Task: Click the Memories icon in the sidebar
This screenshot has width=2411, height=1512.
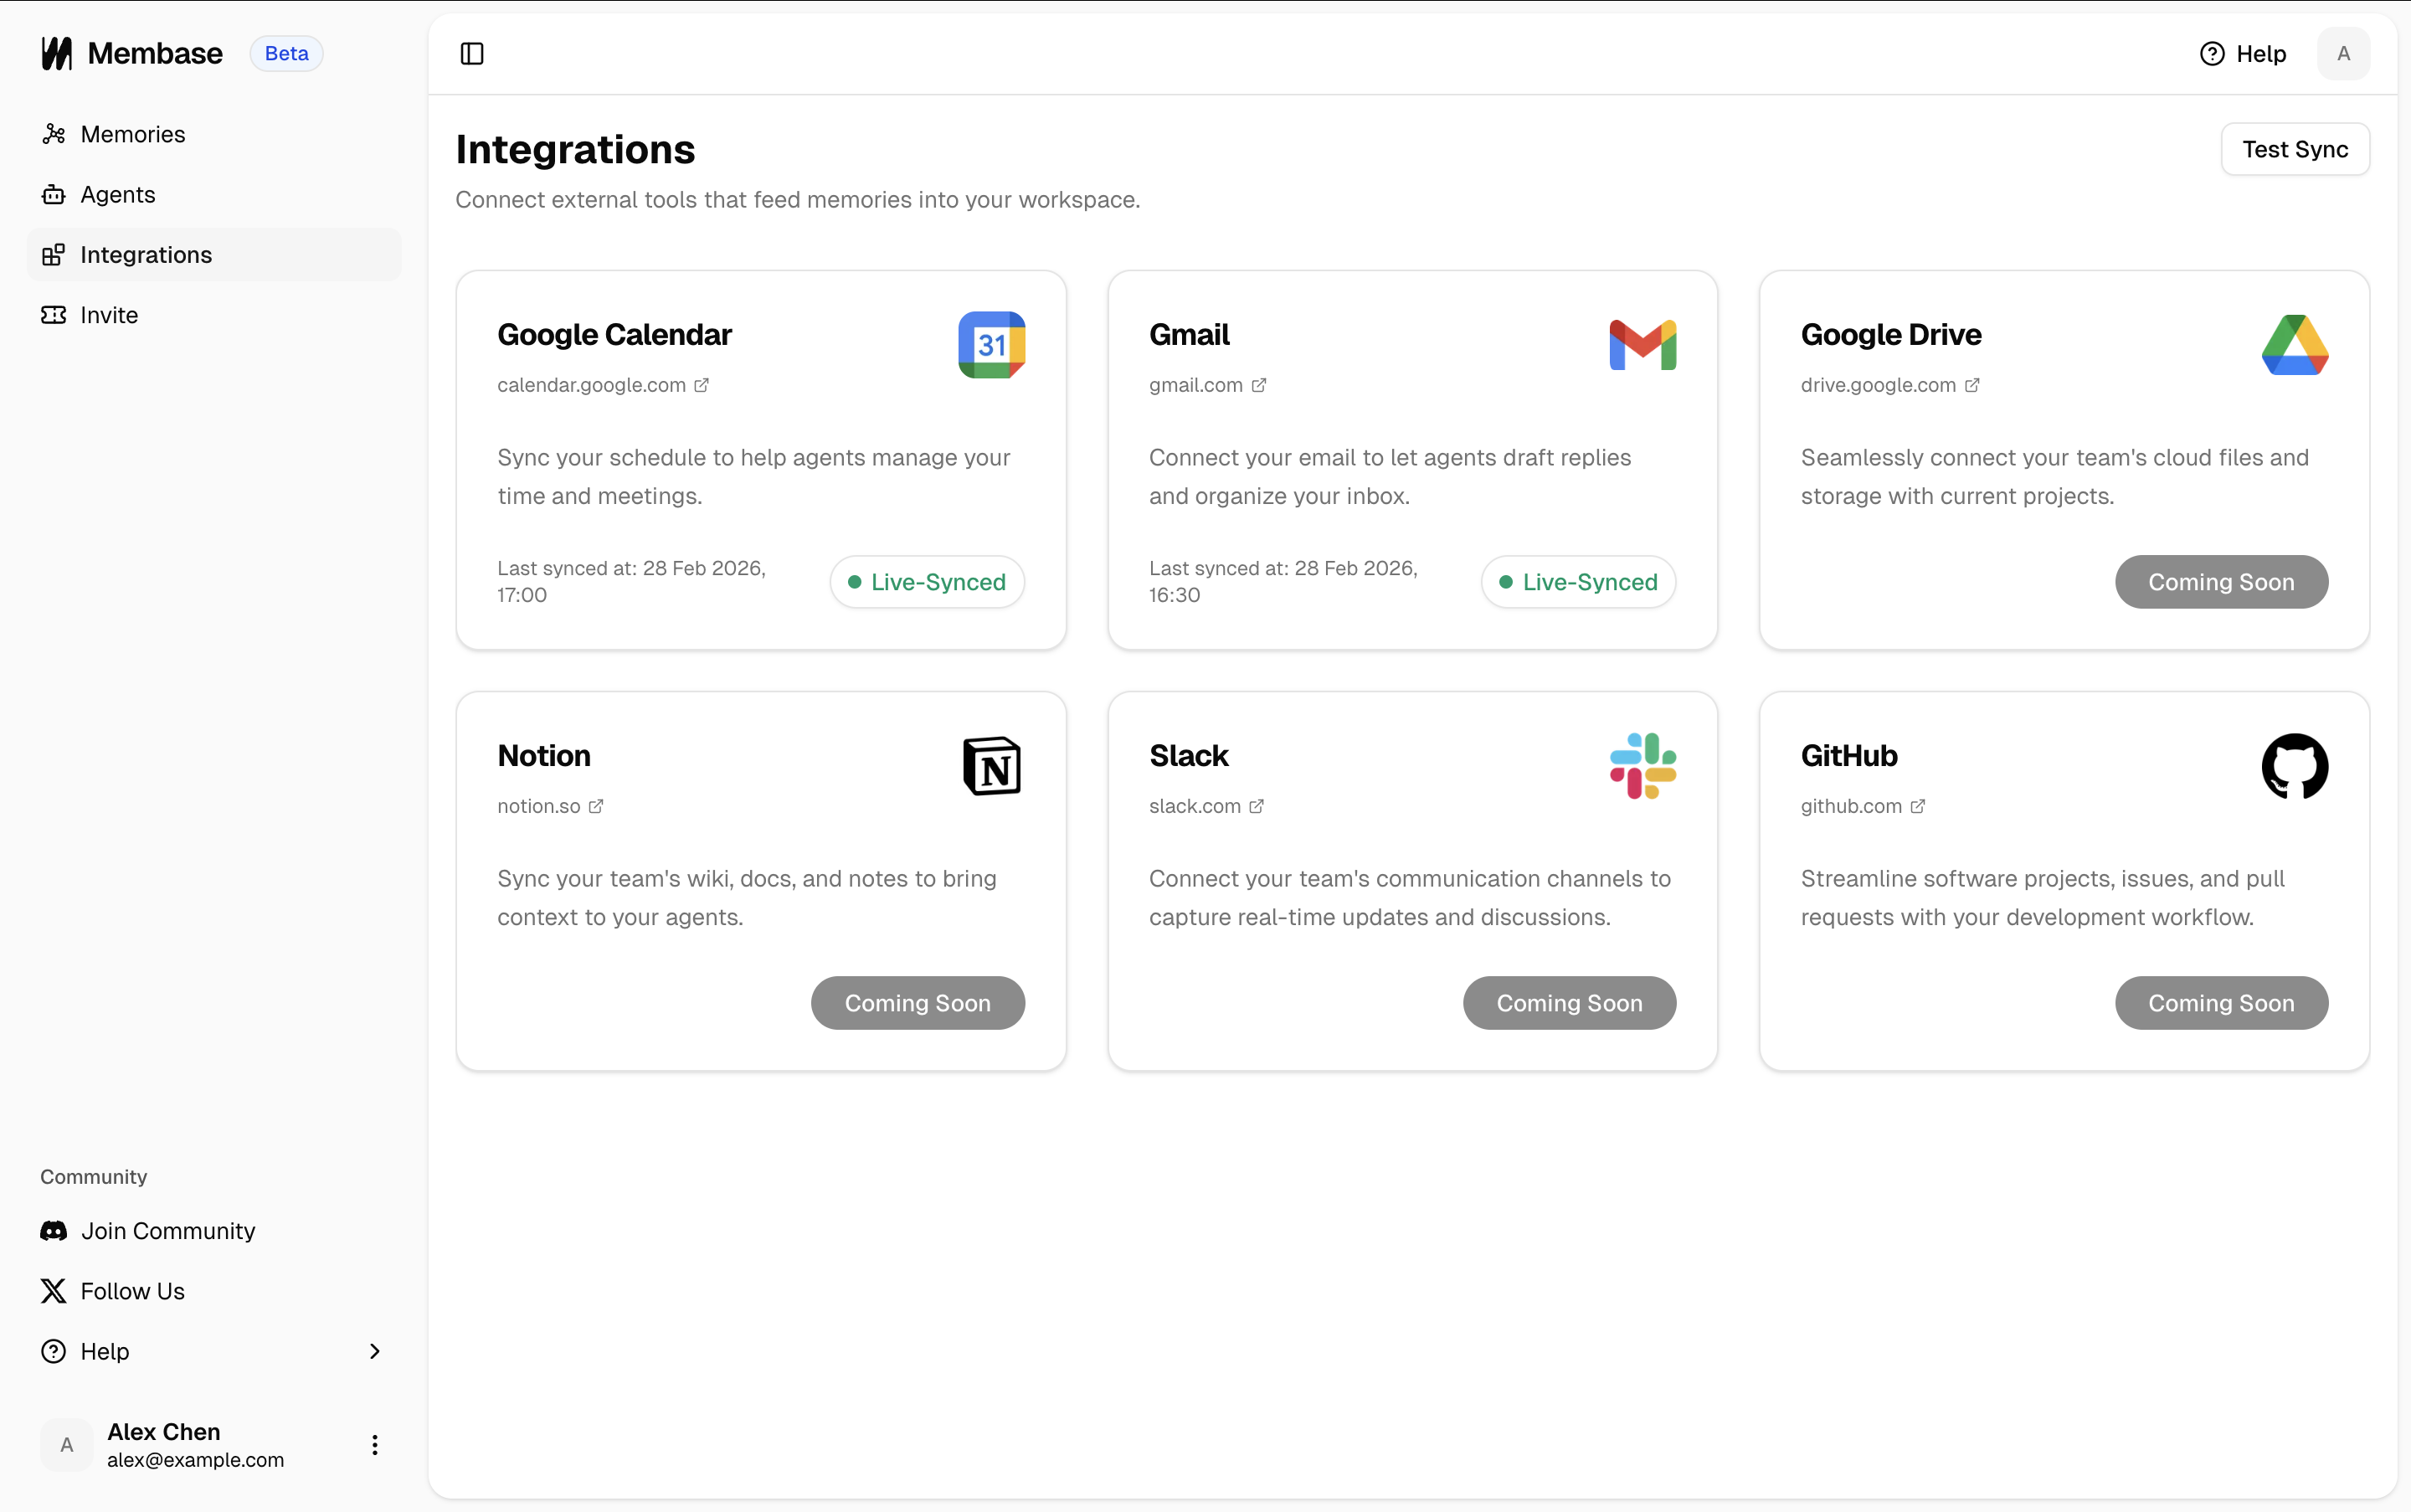Action: (55, 133)
